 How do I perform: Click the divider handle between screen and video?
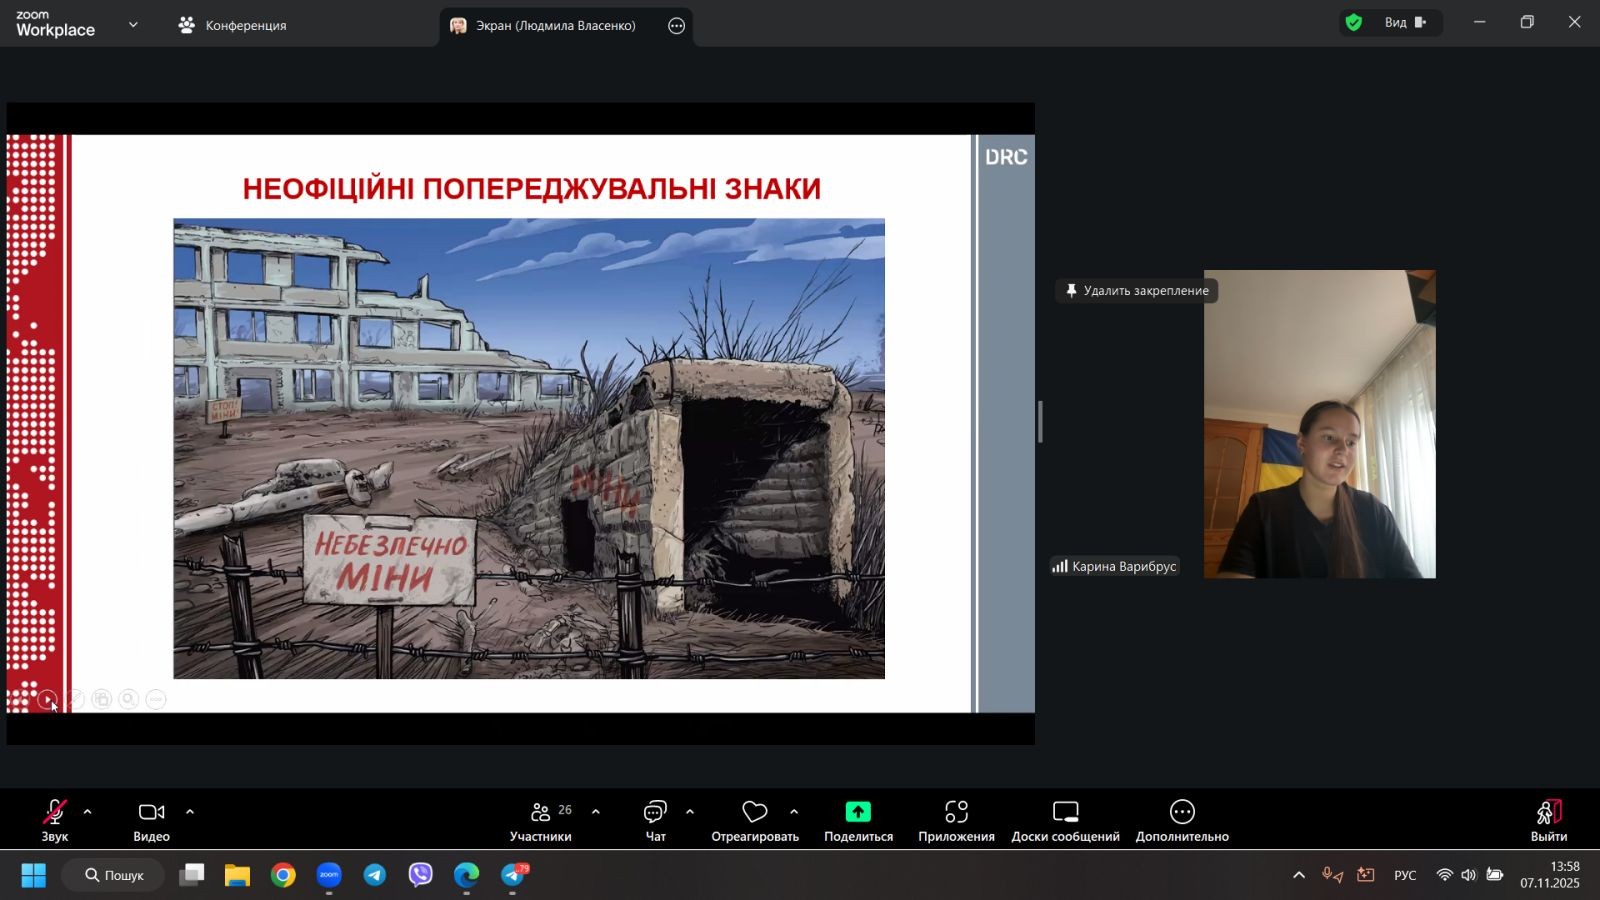point(1040,422)
